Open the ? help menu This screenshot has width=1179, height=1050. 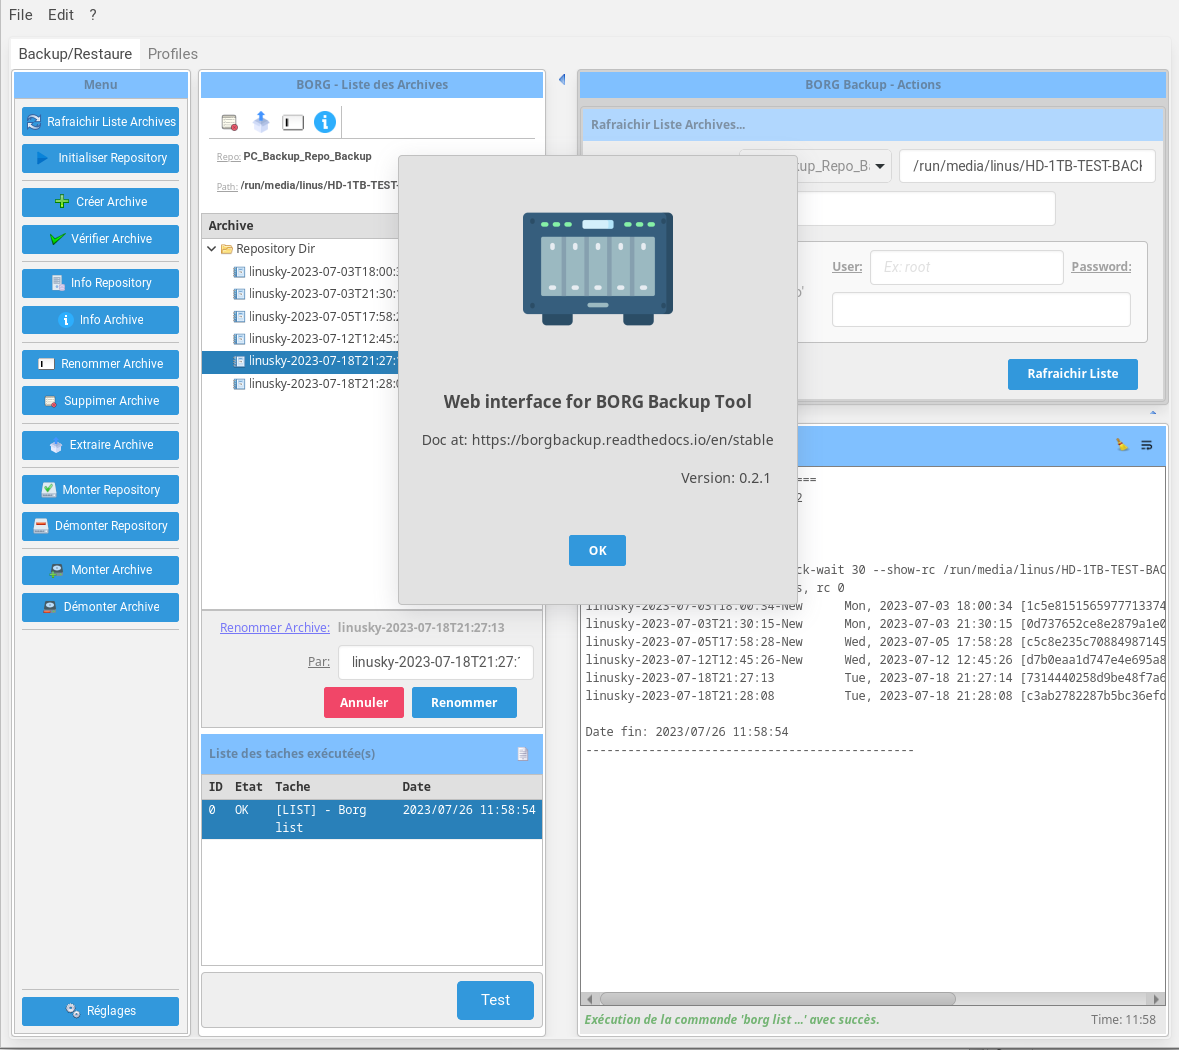(x=92, y=15)
